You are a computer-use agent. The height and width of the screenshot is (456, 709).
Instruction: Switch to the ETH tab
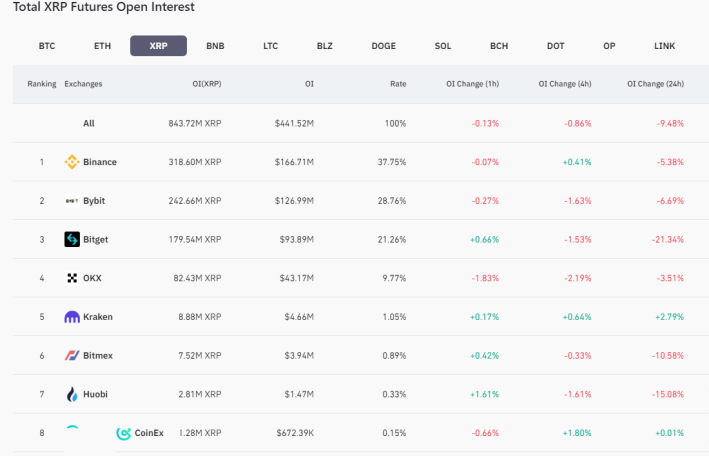(103, 46)
